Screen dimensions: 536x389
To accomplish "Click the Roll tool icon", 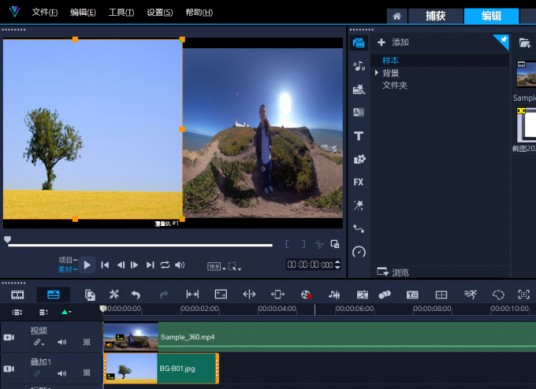I will [x=278, y=294].
